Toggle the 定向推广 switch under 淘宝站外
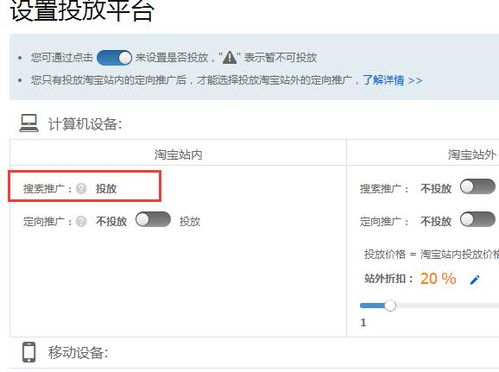 478,220
